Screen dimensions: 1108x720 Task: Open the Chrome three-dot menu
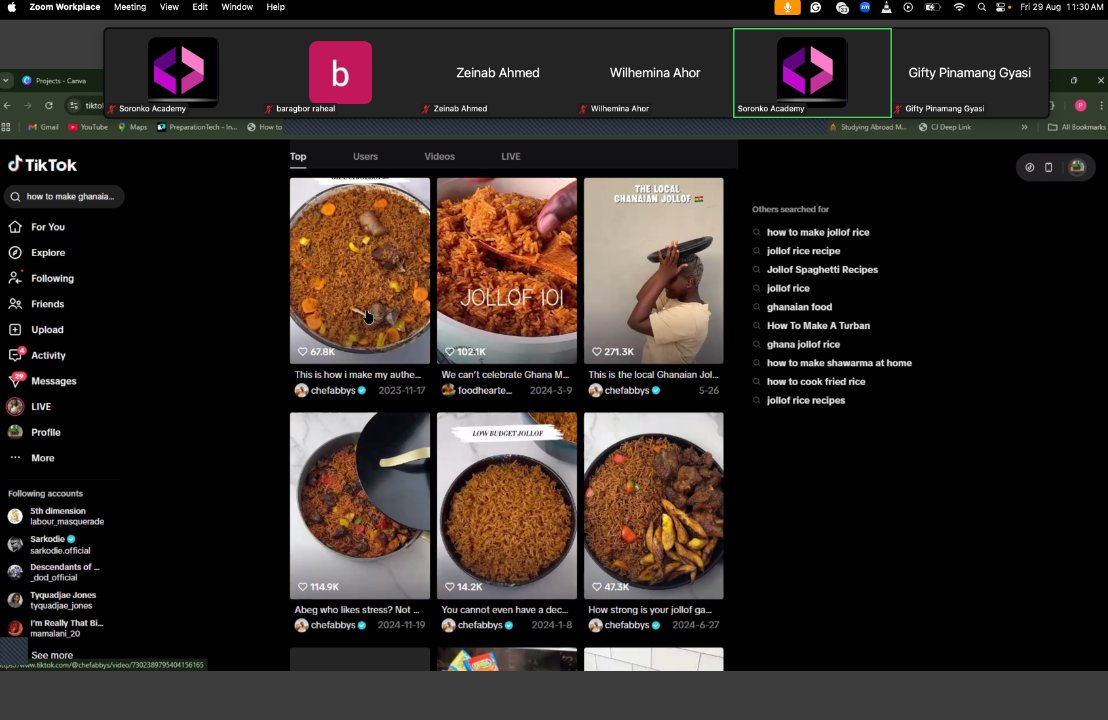(1101, 105)
